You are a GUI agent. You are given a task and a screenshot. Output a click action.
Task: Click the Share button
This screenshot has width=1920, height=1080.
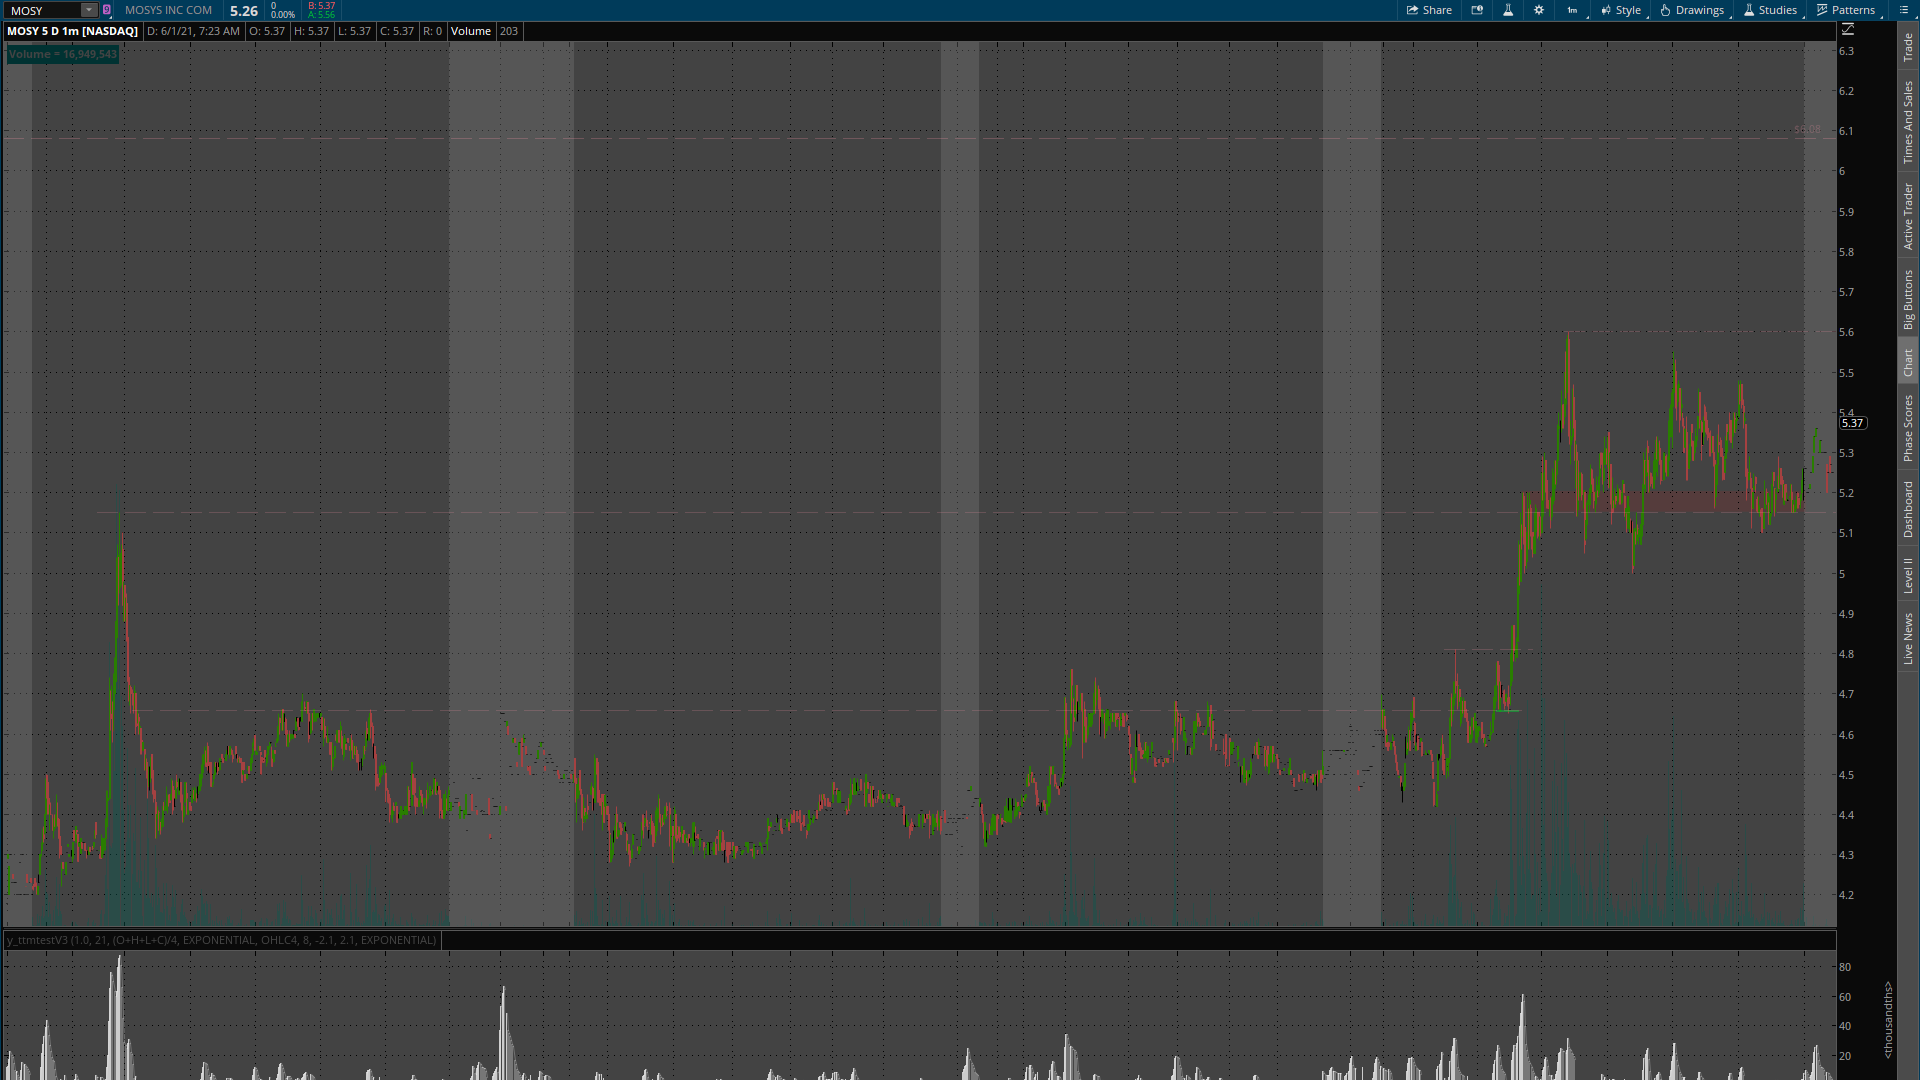click(1429, 10)
